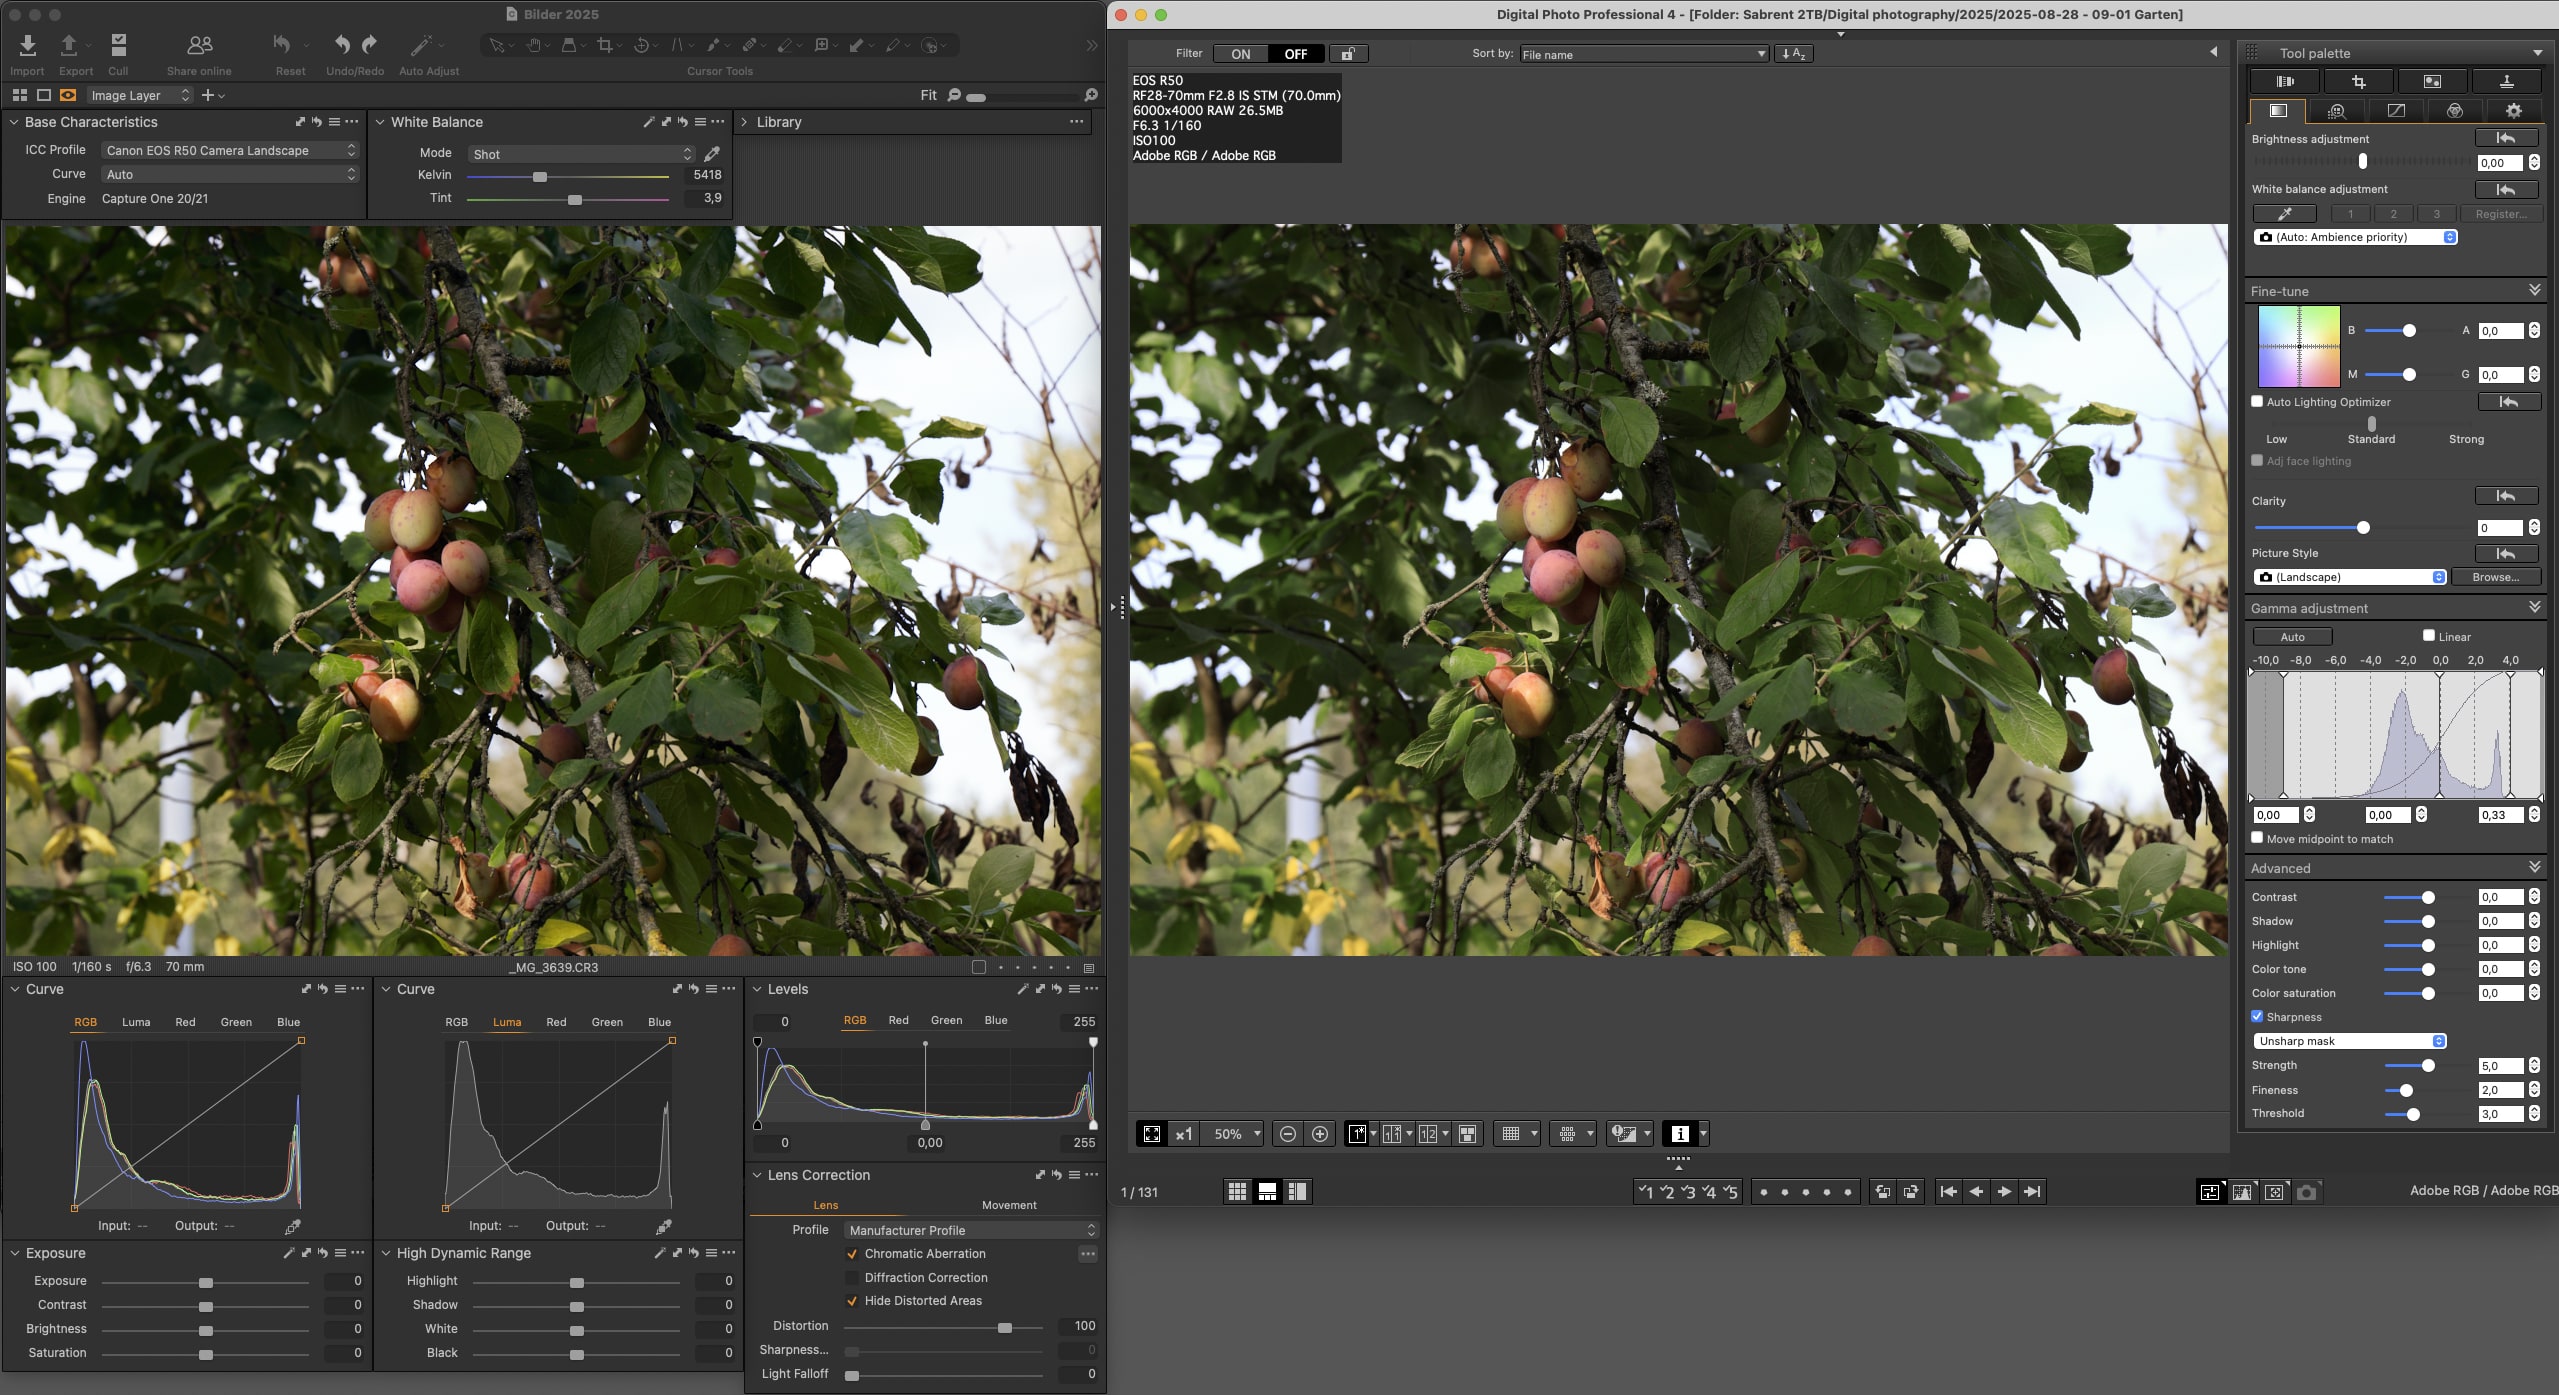Click the Auto gamma adjustment button

point(2292,637)
